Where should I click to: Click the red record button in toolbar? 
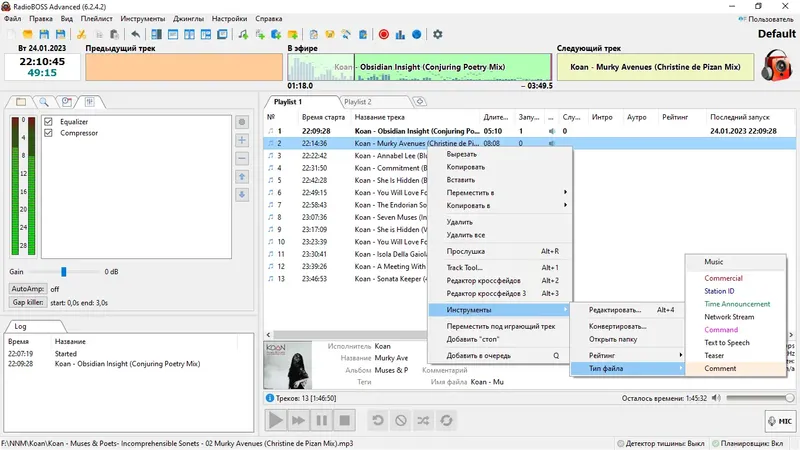pos(383,34)
